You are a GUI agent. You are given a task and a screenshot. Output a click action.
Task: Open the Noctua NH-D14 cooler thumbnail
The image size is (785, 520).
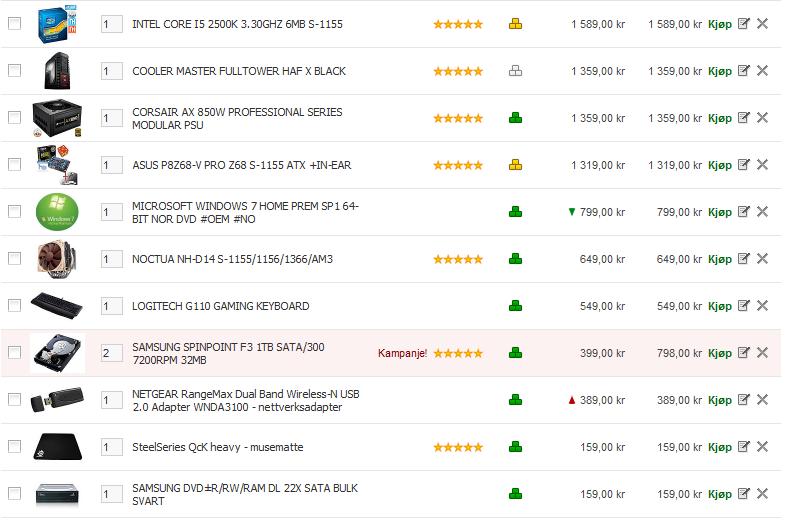tap(57, 259)
